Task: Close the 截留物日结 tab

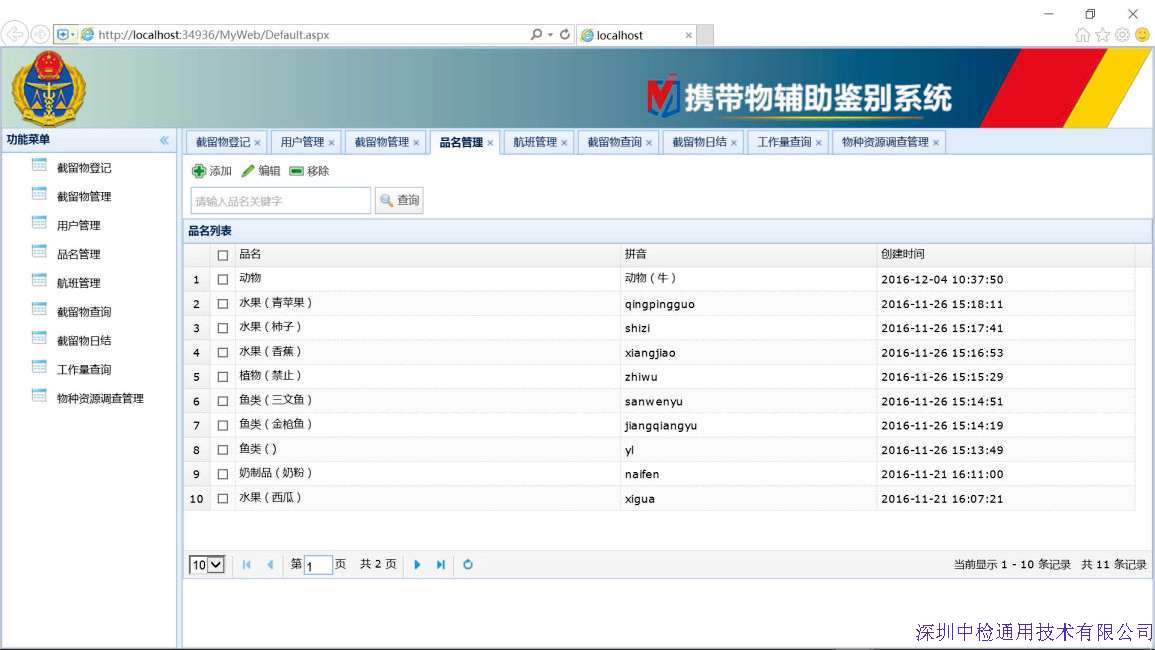Action: pos(734,143)
